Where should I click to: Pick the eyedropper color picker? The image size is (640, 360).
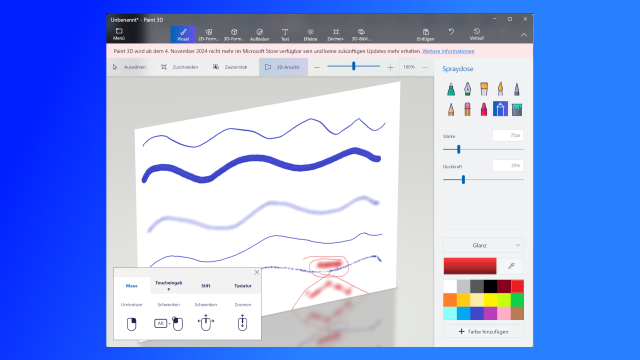[x=511, y=266]
